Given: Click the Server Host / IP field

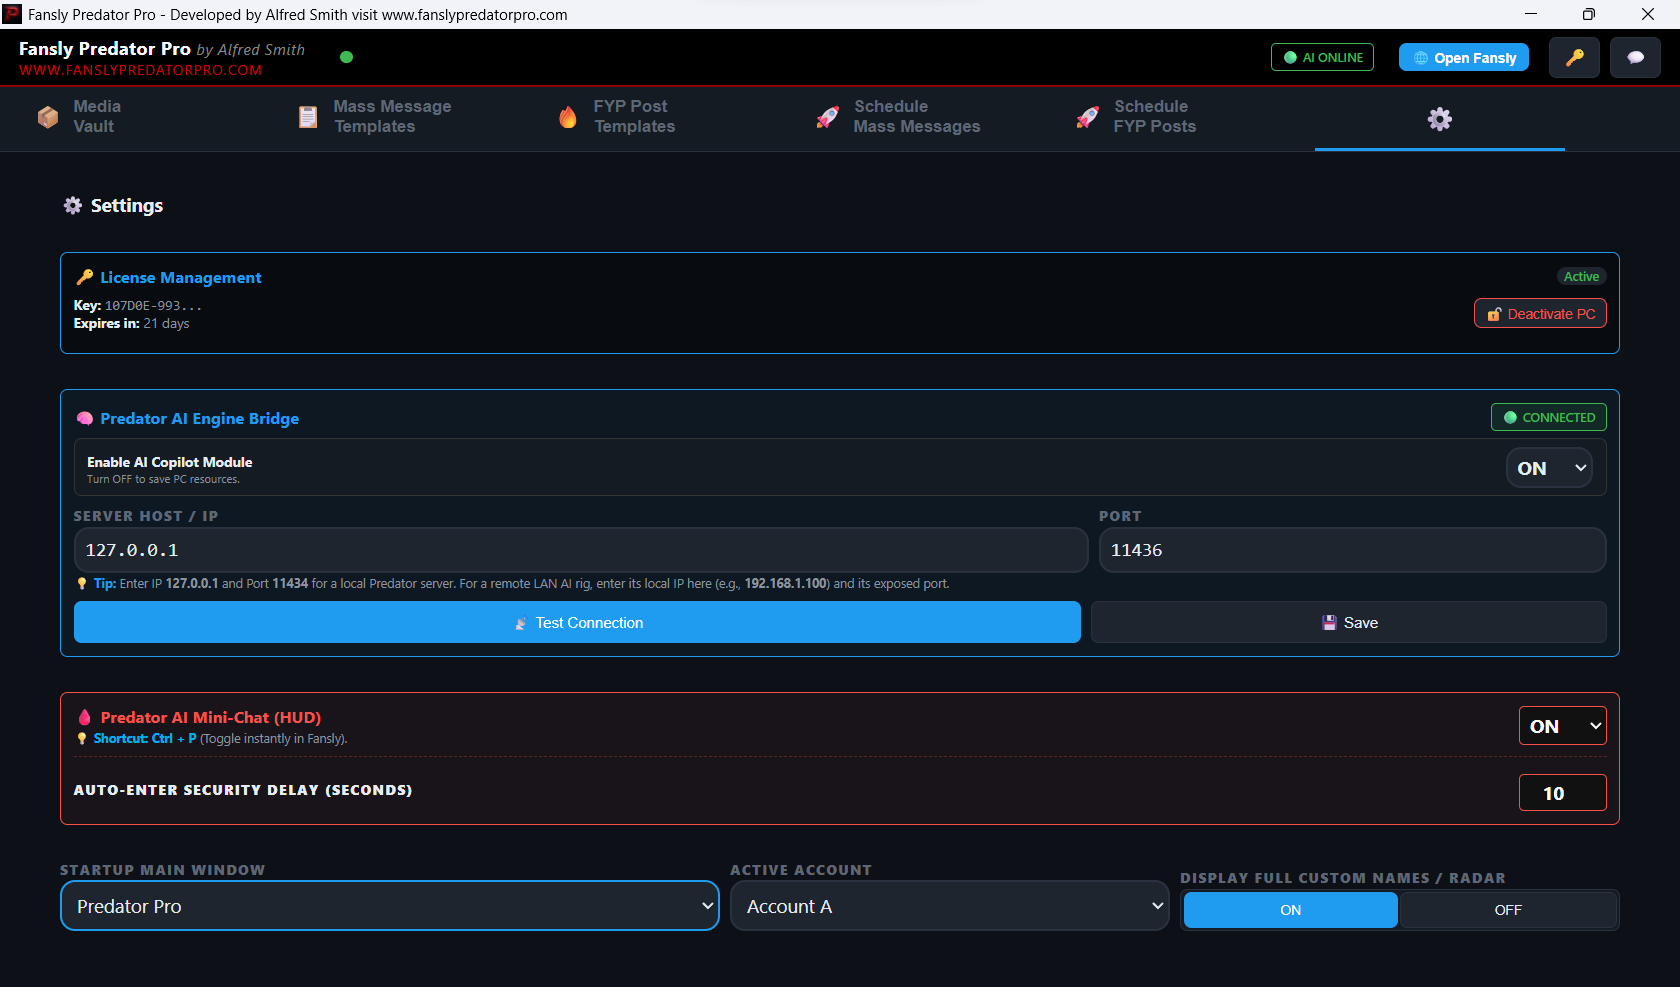Looking at the screenshot, I should pyautogui.click(x=580, y=550).
